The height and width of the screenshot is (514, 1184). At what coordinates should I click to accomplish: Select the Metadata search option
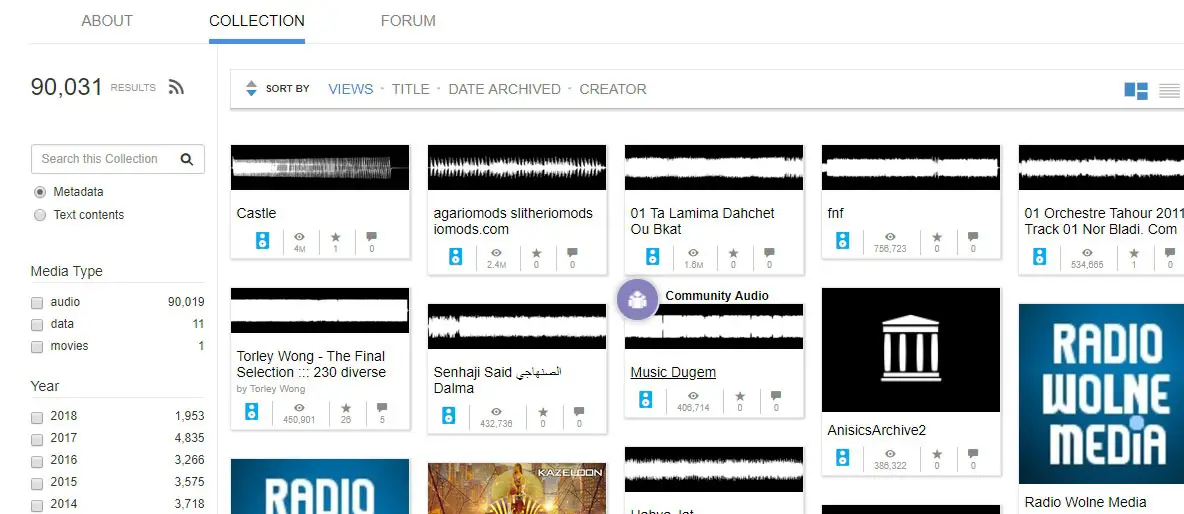tap(40, 192)
